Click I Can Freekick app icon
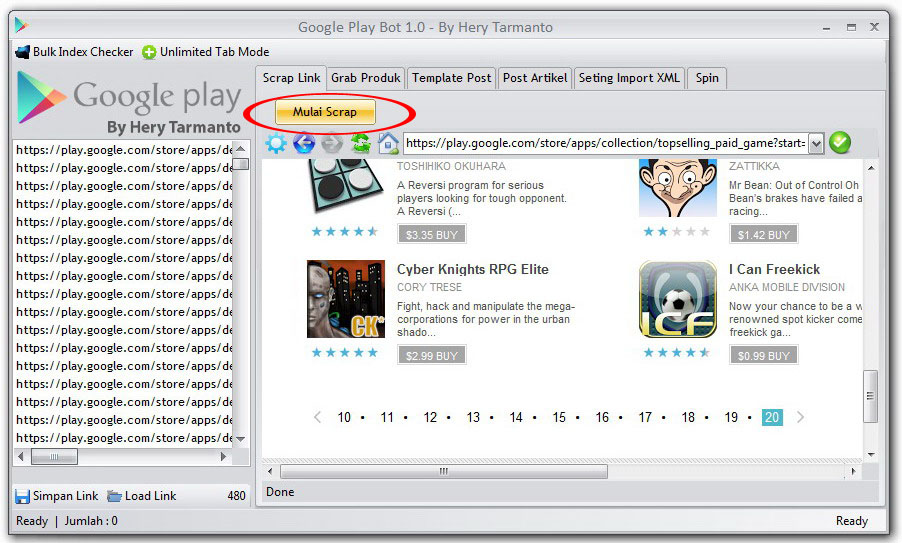 point(678,299)
